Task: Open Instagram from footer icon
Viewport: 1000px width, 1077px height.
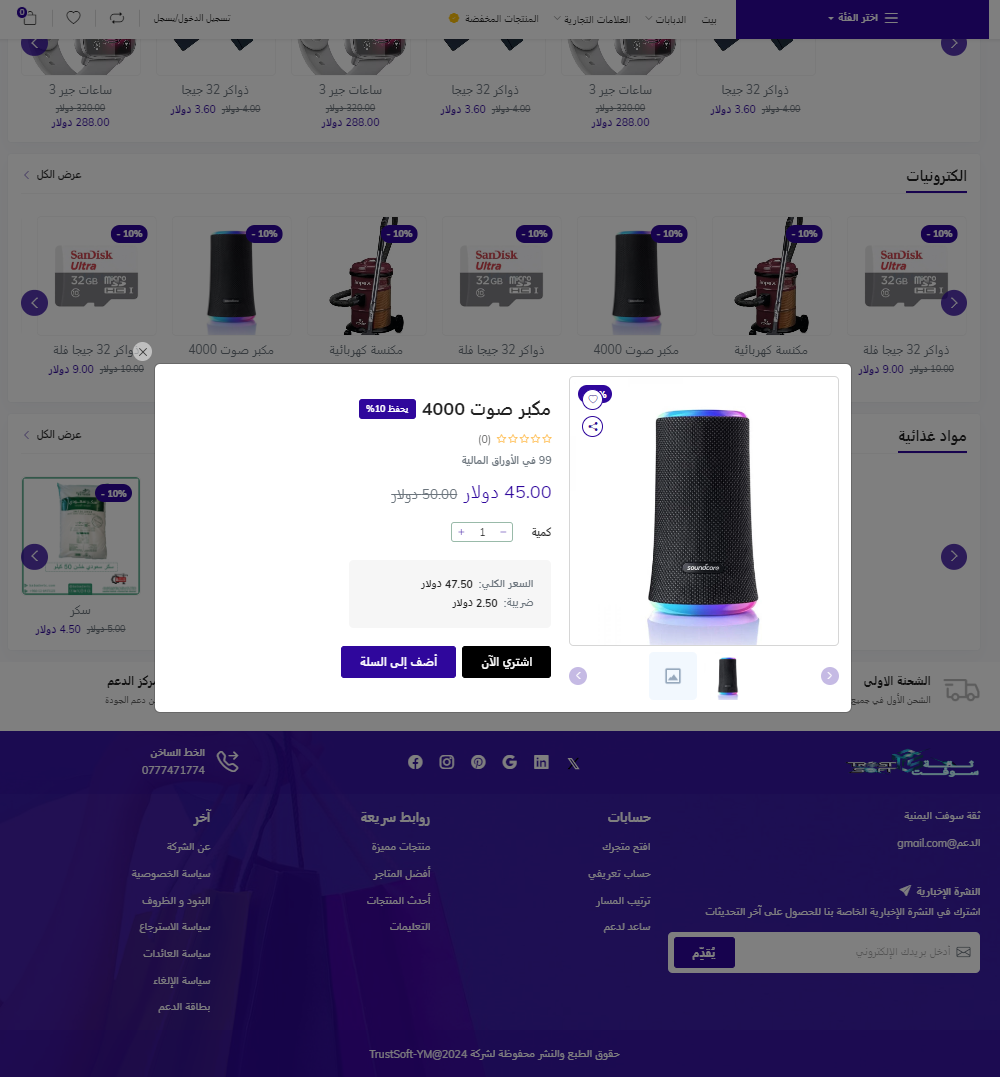Action: point(446,762)
